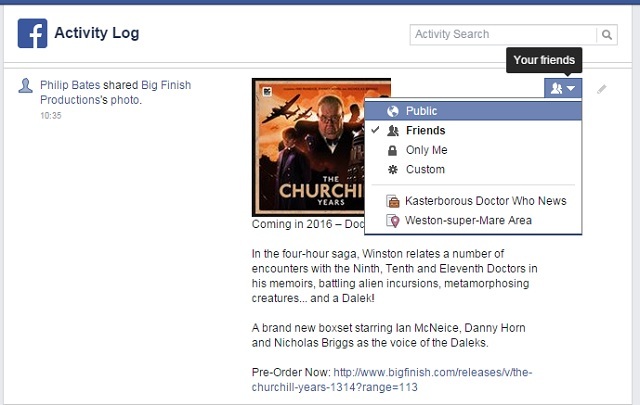Open the Custom audience option
640x405 pixels.
tap(473, 169)
